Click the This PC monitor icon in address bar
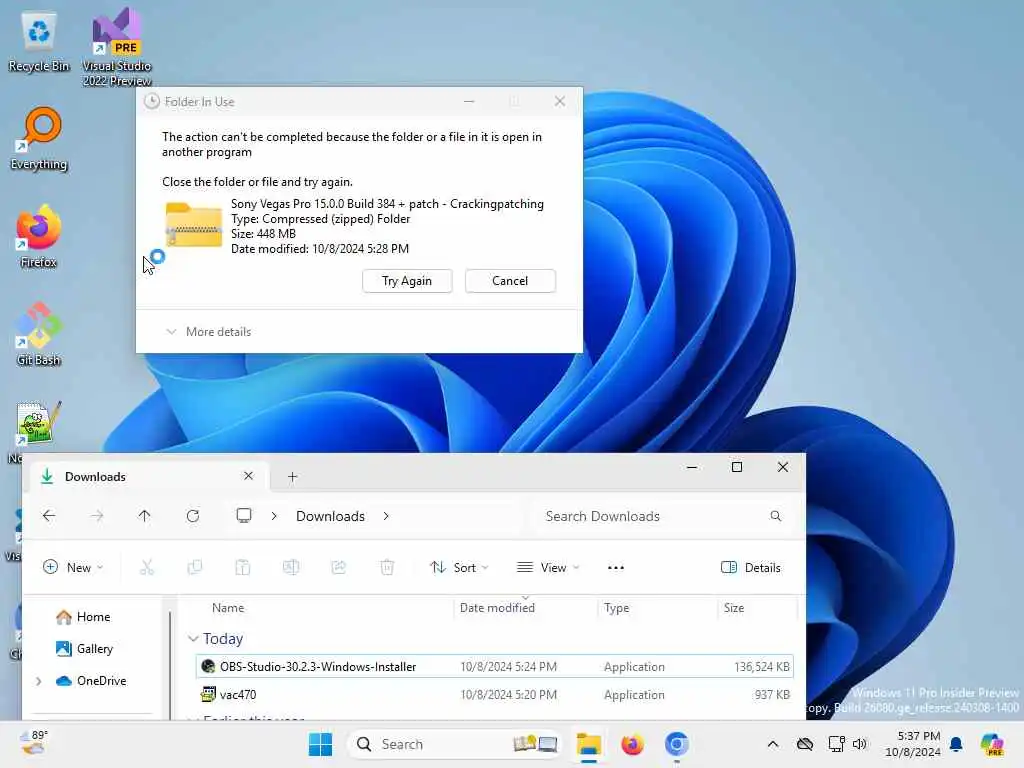Screen dimensions: 1024x768 244,516
